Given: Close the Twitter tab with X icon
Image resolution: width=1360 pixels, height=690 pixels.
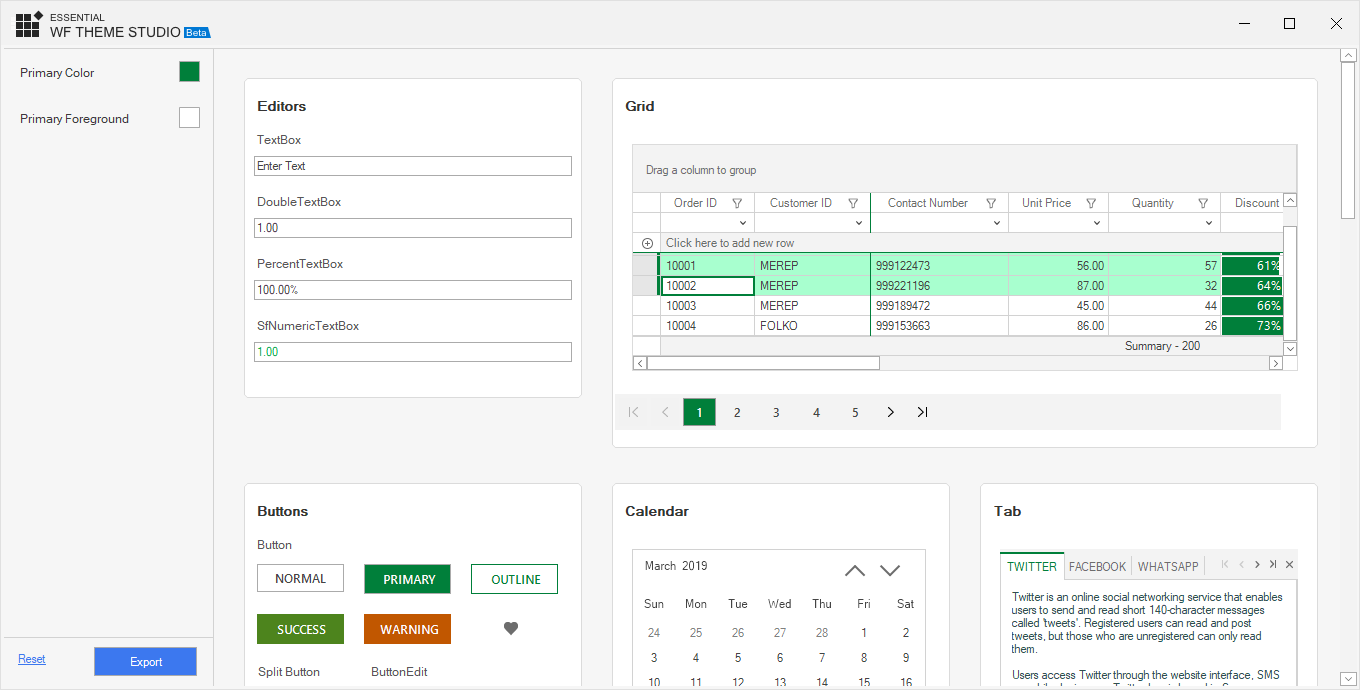Looking at the screenshot, I should 1289,565.
